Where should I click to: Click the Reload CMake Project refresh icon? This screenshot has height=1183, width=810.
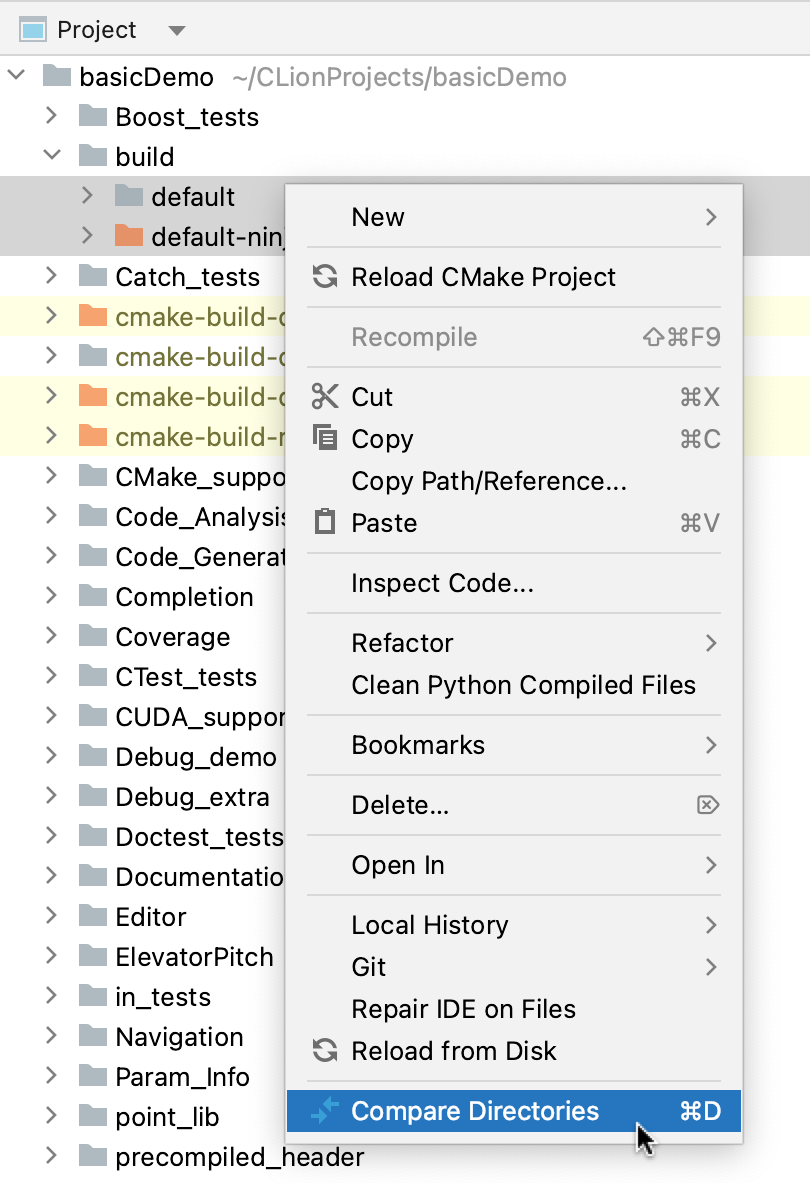tap(324, 277)
